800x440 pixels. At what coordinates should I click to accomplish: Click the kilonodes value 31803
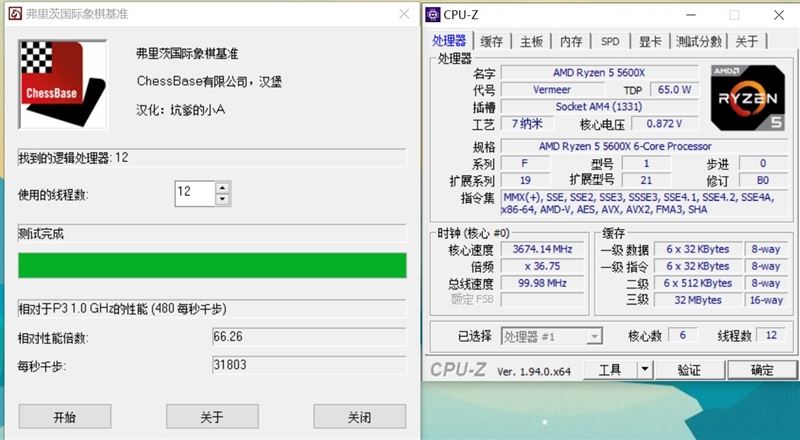(309, 365)
